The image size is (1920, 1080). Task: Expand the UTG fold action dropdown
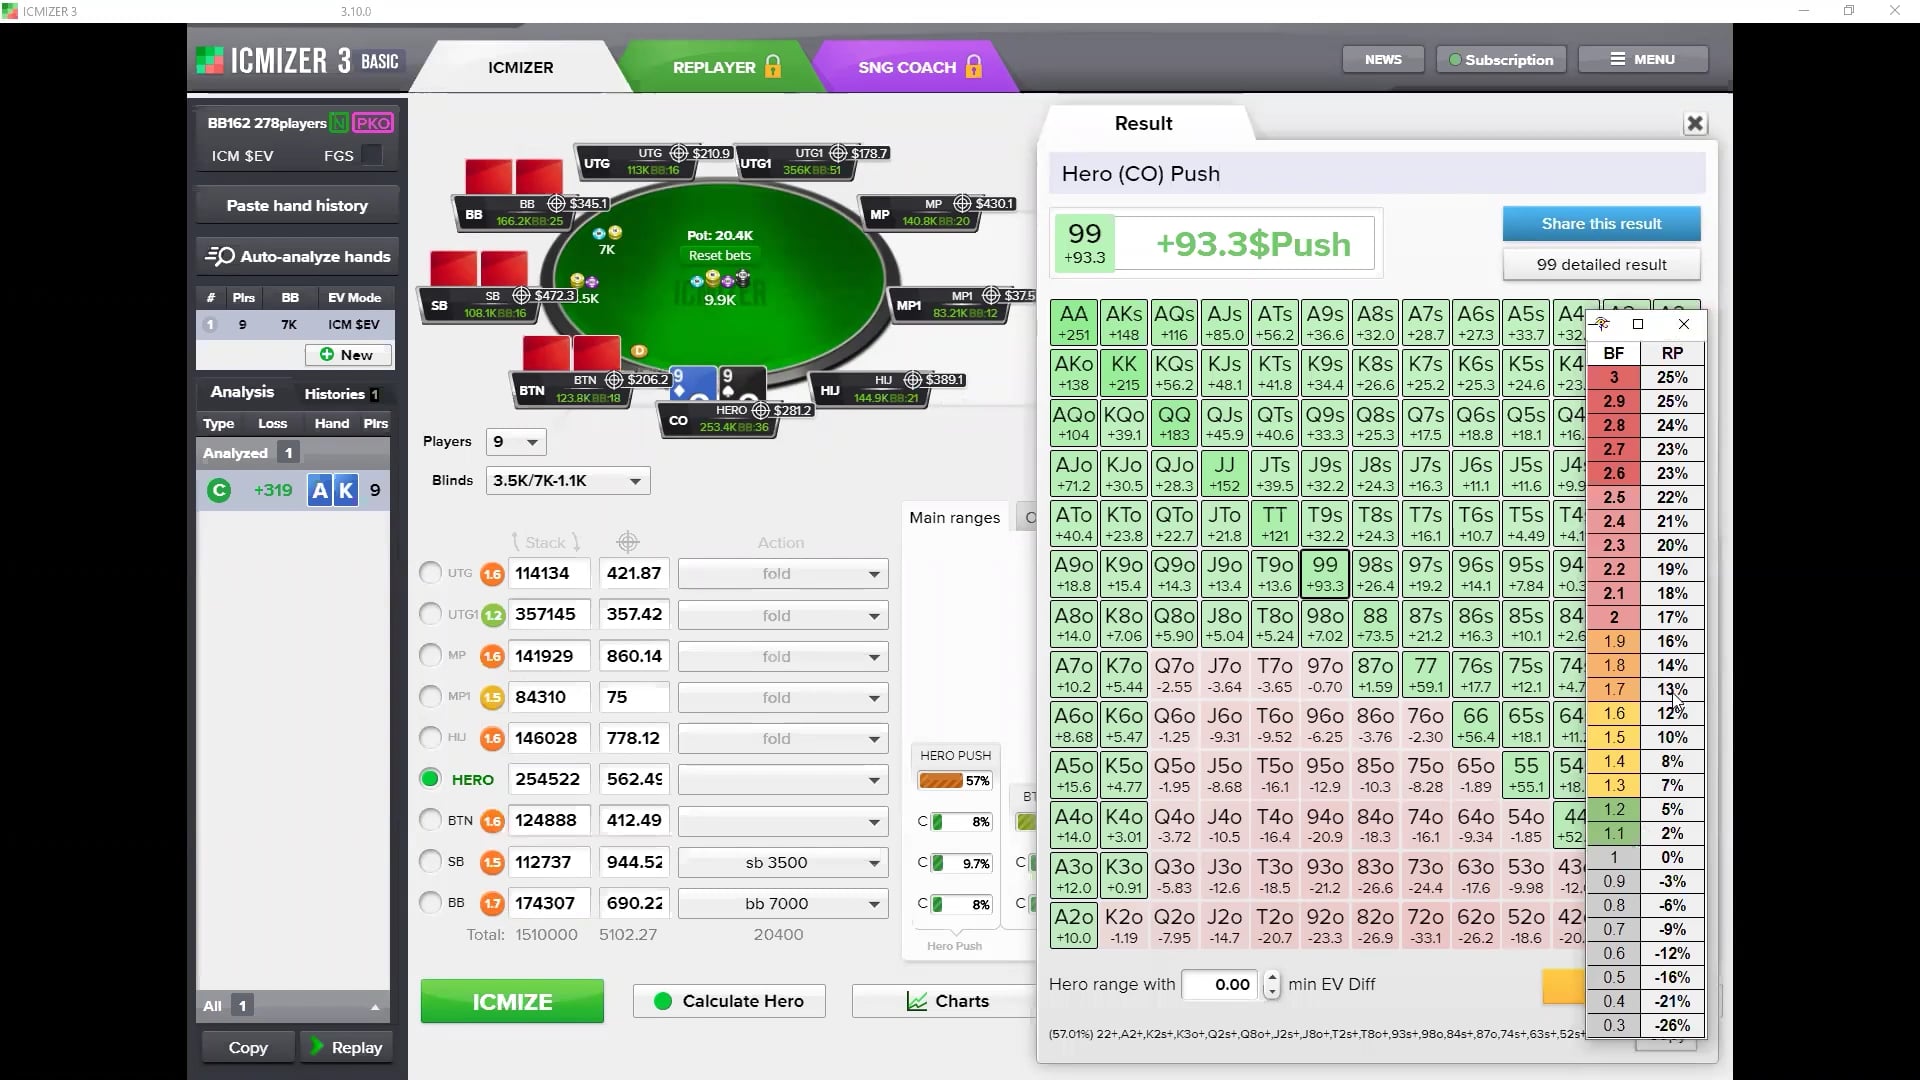tap(781, 573)
